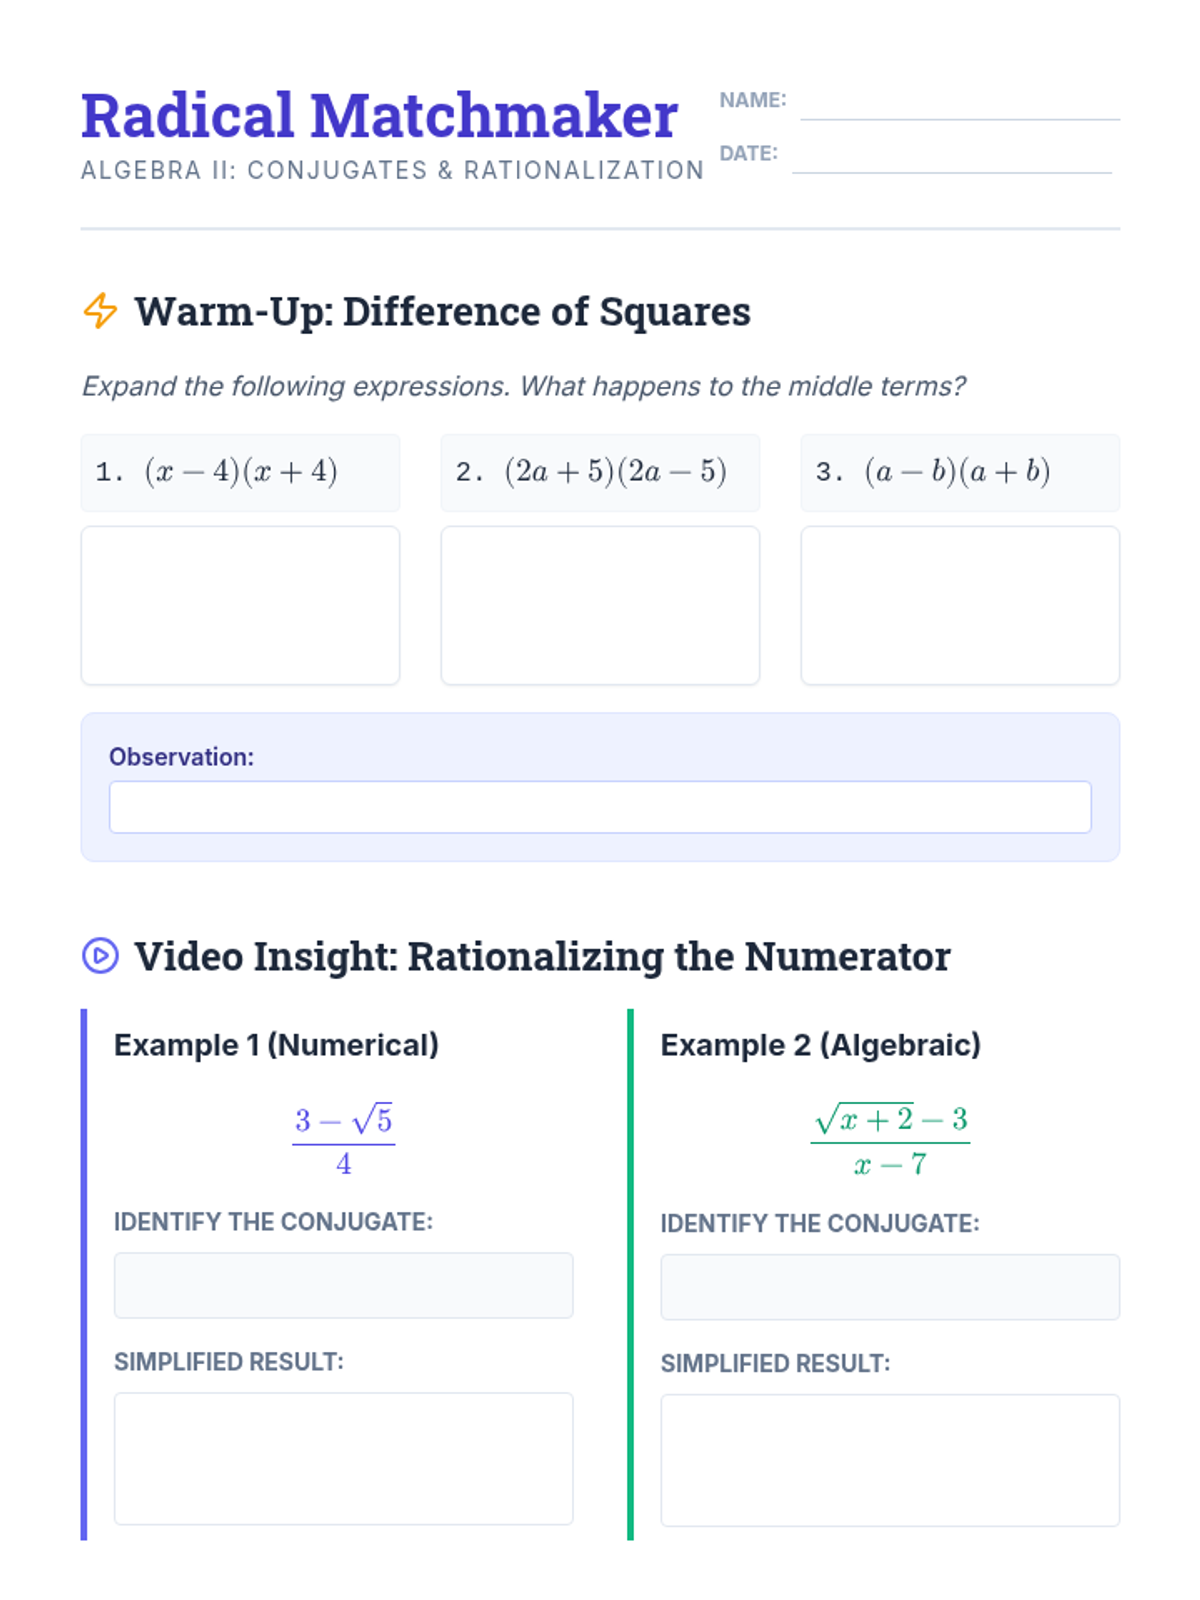
Task: Click the lightning bolt Warm-Up icon
Action: 100,311
